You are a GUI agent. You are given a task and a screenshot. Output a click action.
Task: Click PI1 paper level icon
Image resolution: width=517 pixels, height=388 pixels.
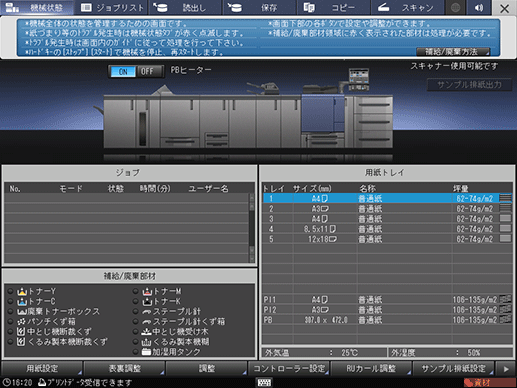(x=505, y=299)
